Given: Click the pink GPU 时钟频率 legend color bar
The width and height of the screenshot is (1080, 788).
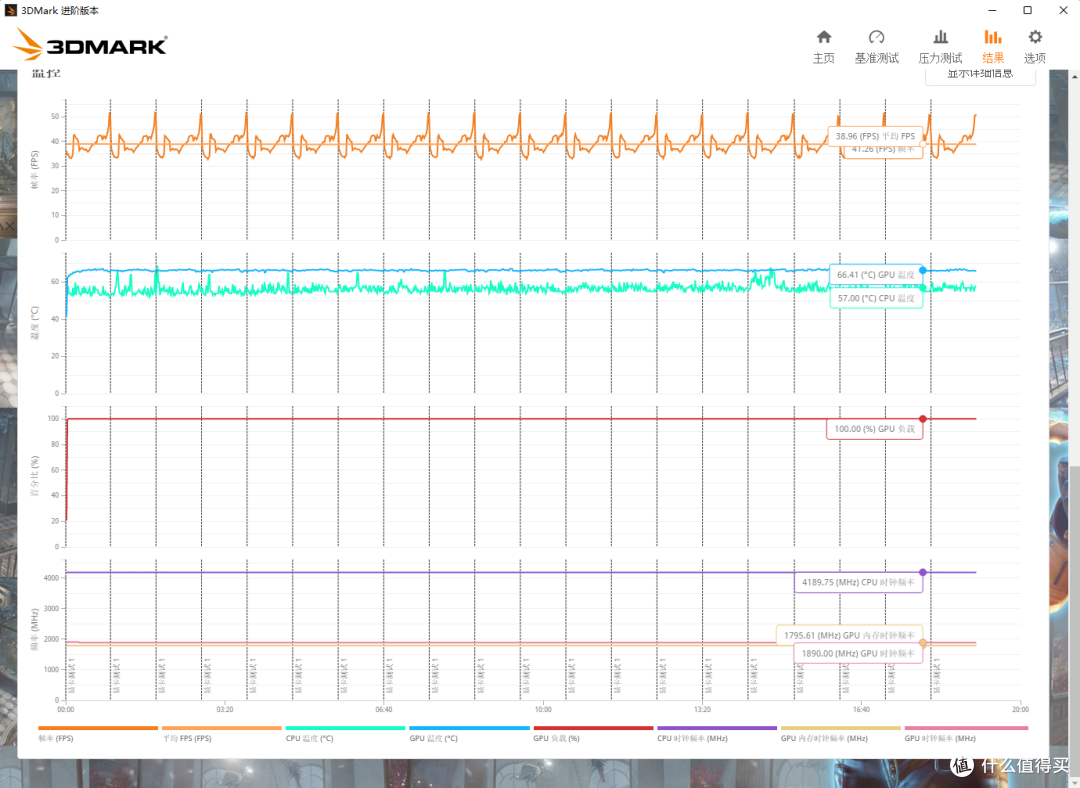Looking at the screenshot, I should pyautogui.click(x=966, y=727).
